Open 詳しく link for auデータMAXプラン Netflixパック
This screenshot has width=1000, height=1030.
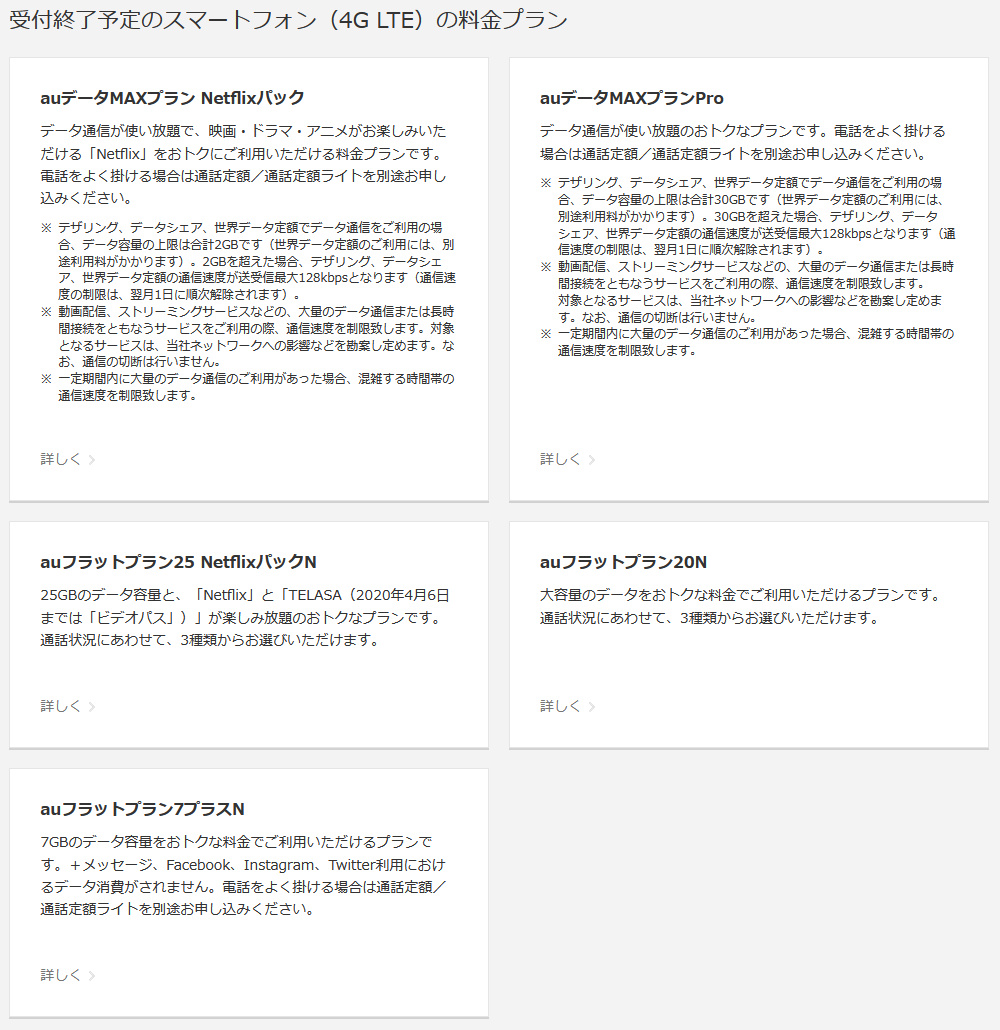60,459
